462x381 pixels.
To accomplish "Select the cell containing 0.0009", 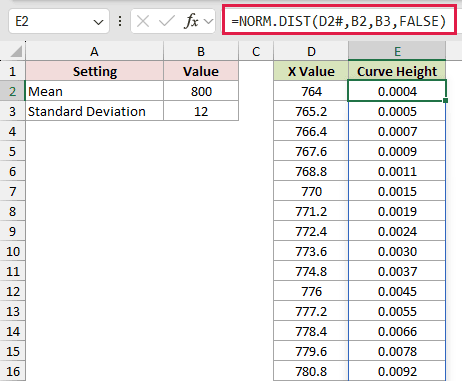I will (397, 151).
